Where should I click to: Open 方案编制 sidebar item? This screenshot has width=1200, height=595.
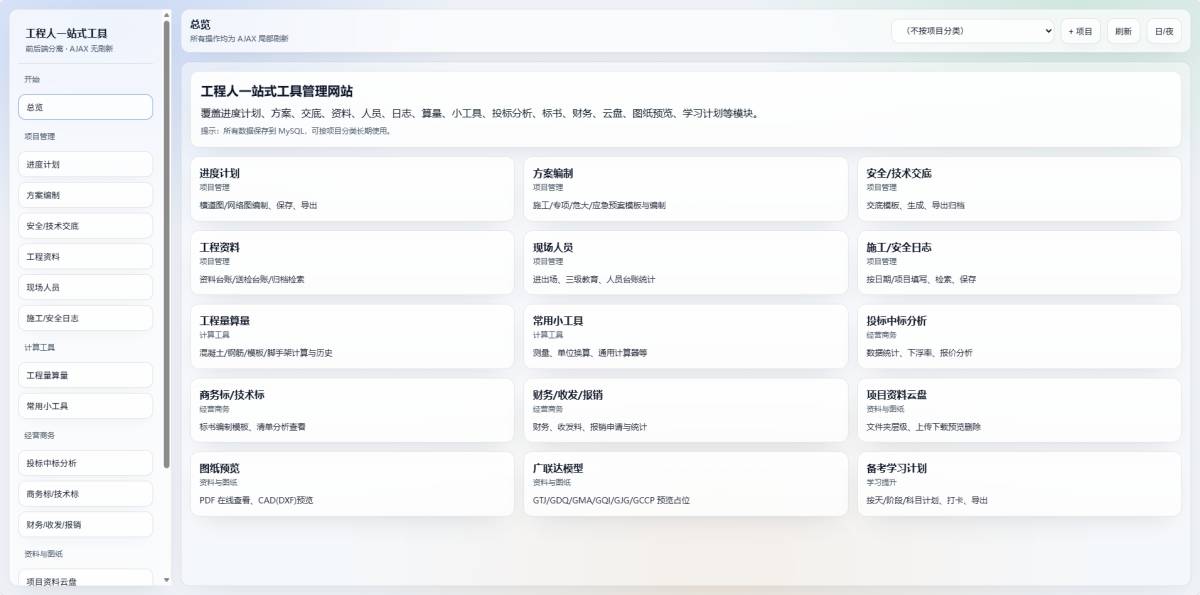pos(85,195)
